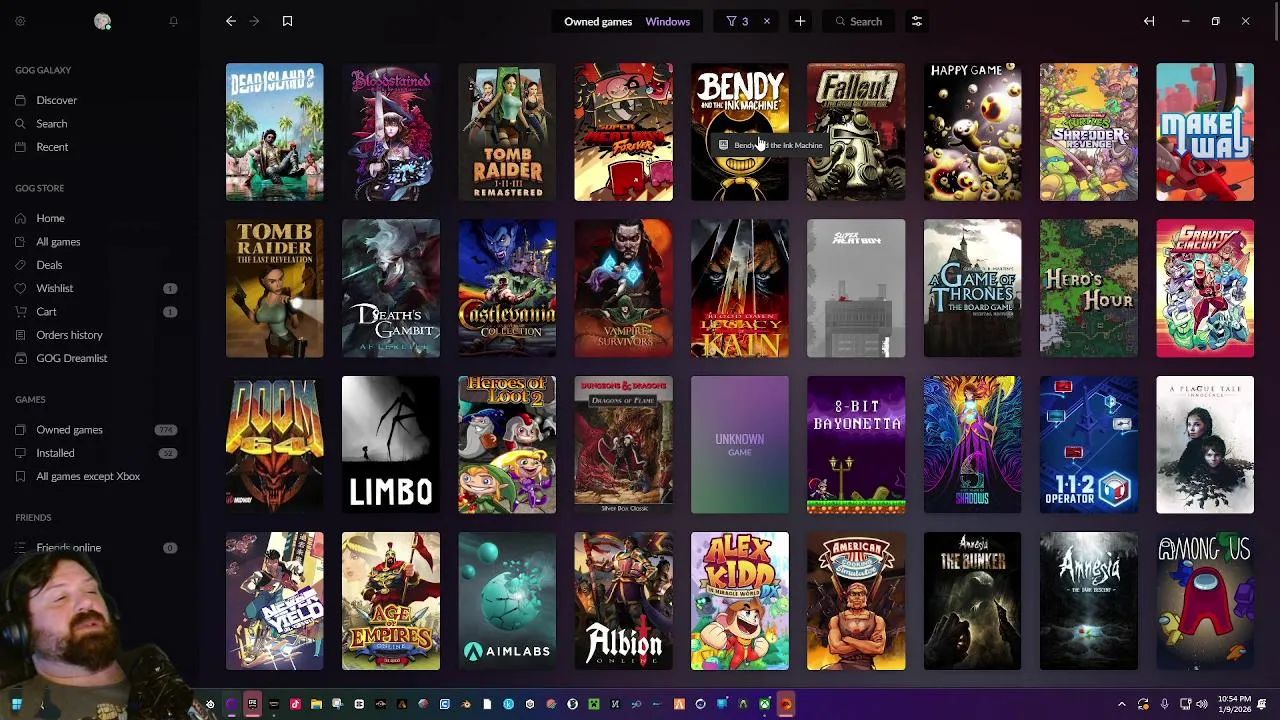This screenshot has height=720, width=1280.
Task: Open the Windows Start button
Action: click(16, 704)
